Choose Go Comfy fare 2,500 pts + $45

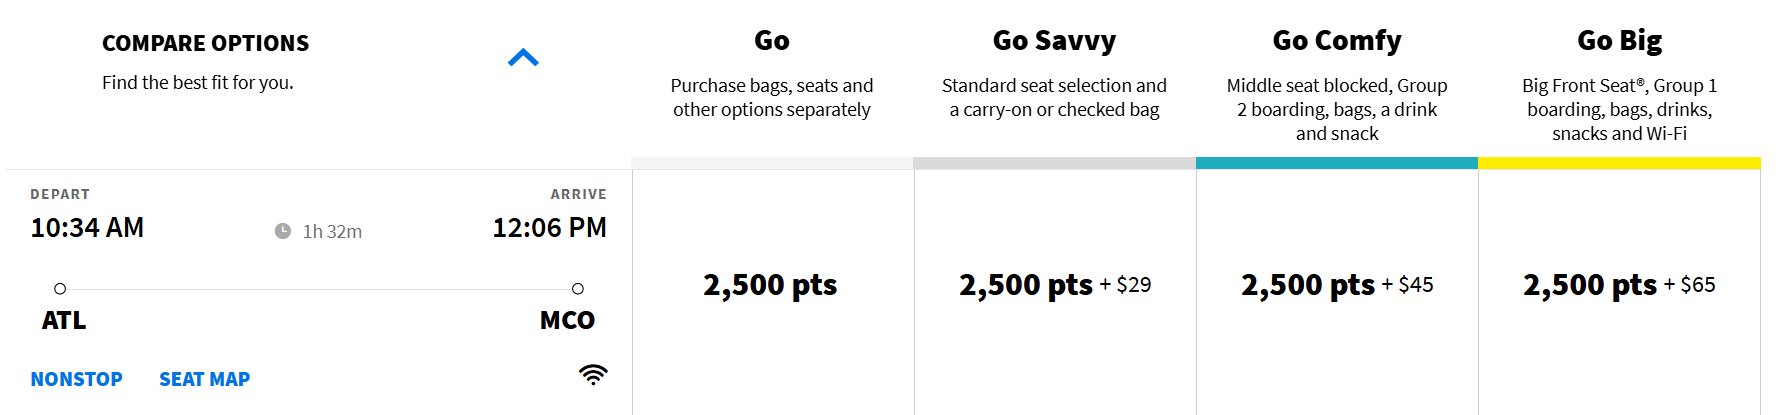click(1336, 285)
